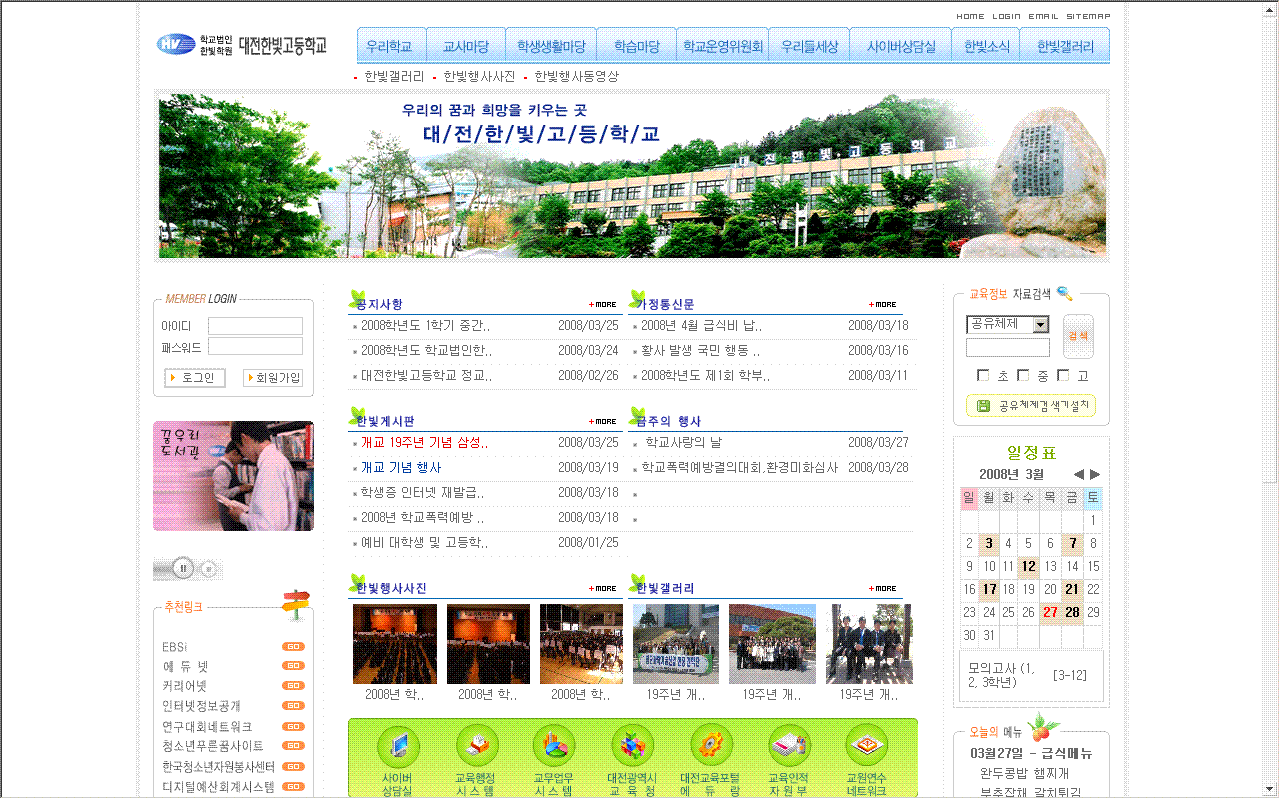Expand 공지사항 with its more link
Screen dimensions: 1280x799
(603, 304)
